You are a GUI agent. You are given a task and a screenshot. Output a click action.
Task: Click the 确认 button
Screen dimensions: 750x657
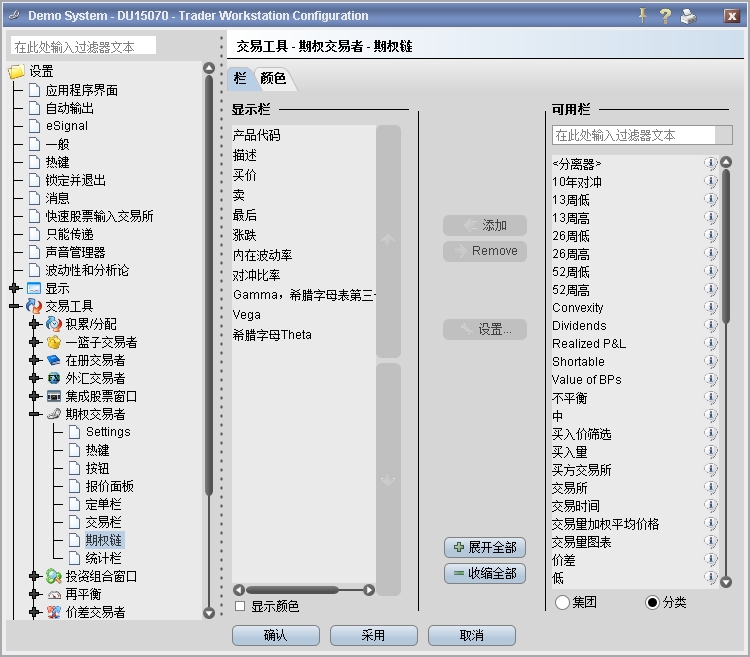pos(276,635)
